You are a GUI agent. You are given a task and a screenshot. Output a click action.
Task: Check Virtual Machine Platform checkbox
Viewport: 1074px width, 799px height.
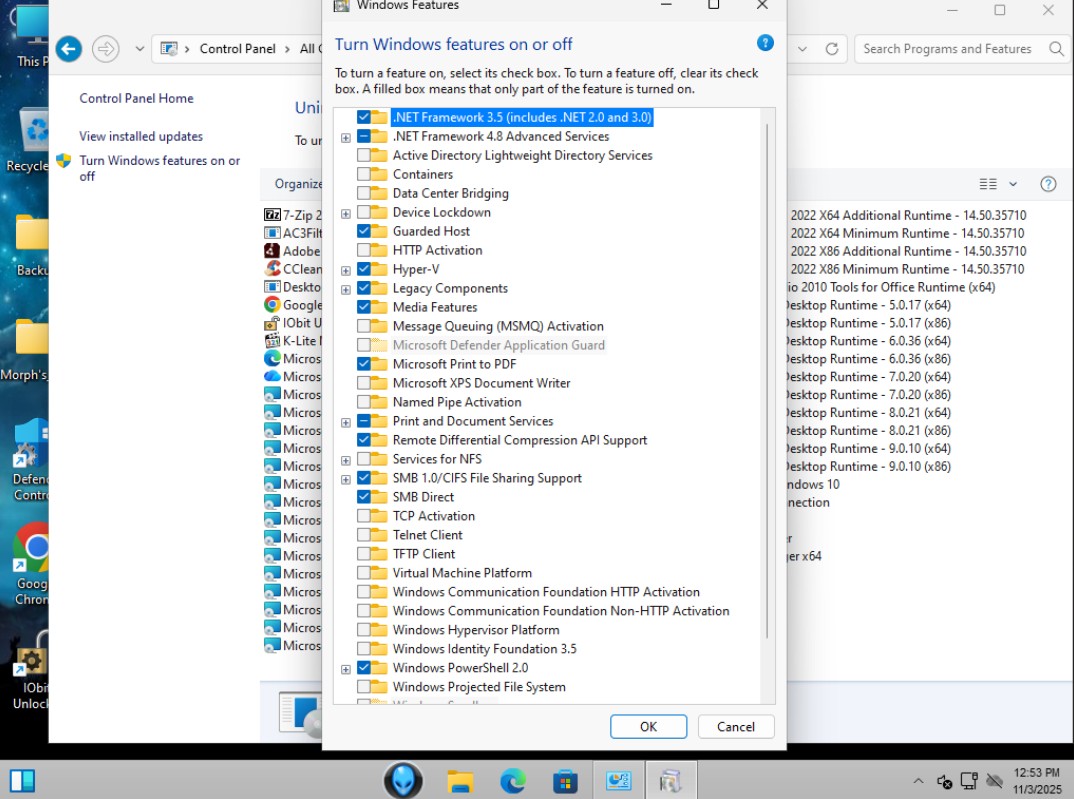[364, 573]
